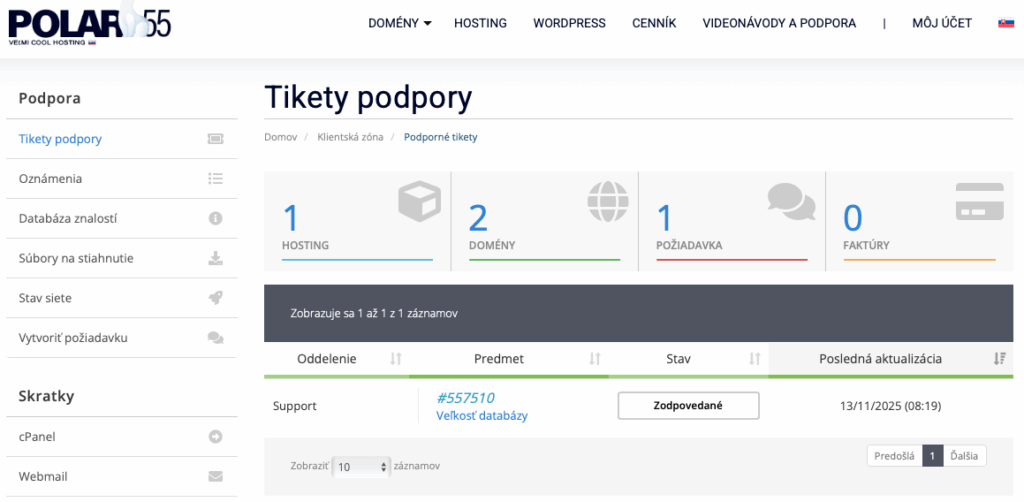Click the sort arrows icon in Stav header
1024x502 pixels.
pos(755,359)
